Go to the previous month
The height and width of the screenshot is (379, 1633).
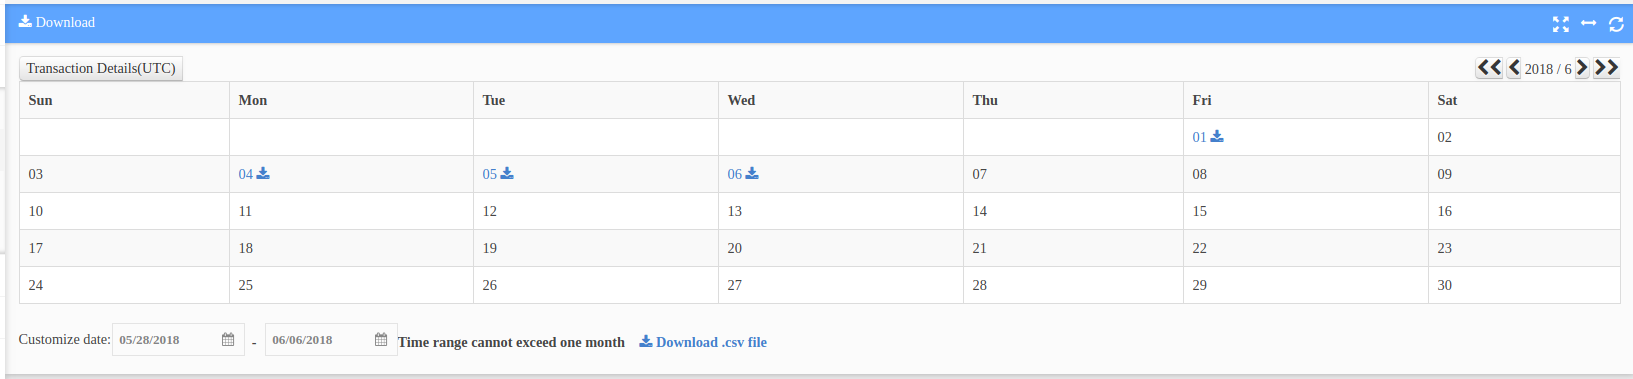point(1514,68)
